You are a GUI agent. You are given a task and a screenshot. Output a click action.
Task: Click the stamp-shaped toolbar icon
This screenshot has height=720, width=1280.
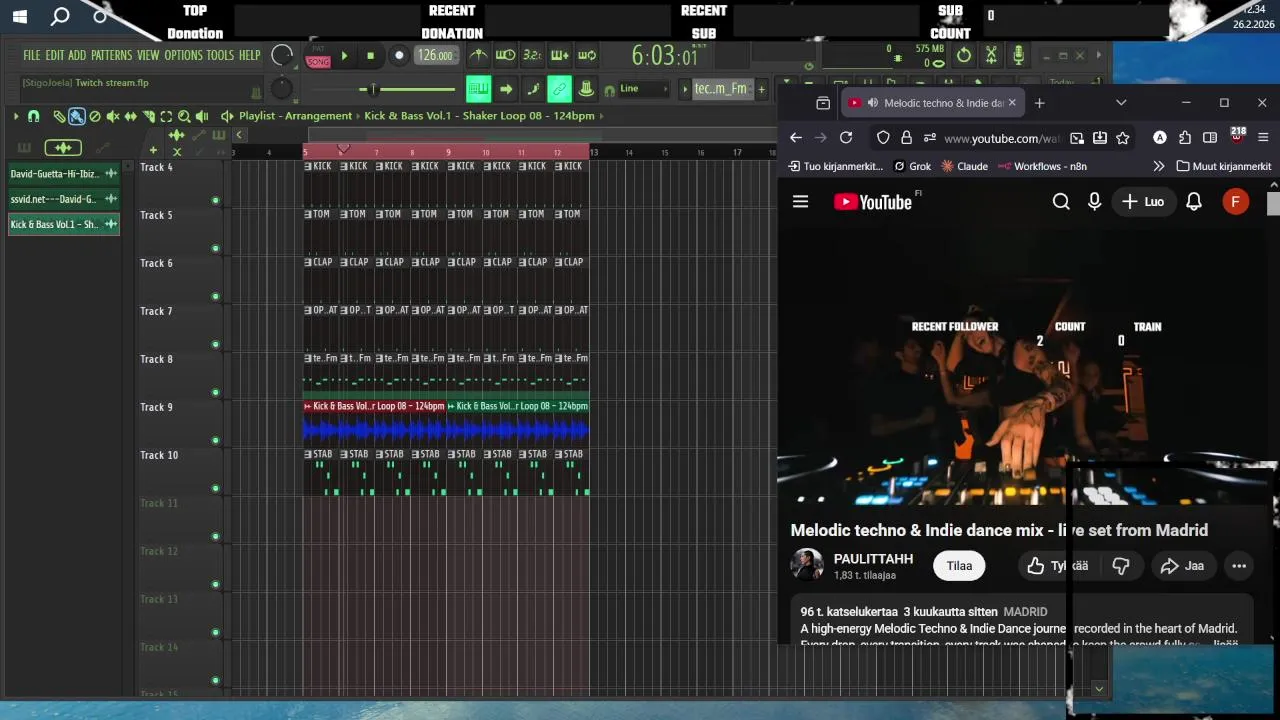(x=586, y=89)
